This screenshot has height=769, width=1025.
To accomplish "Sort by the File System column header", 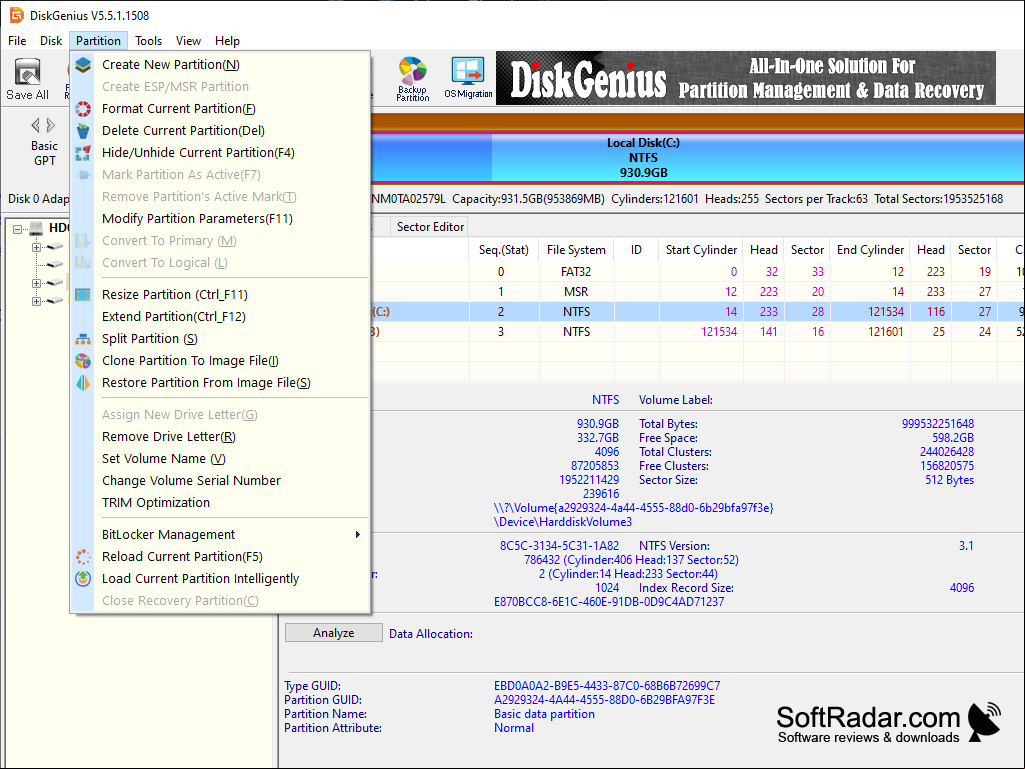I will (x=576, y=250).
